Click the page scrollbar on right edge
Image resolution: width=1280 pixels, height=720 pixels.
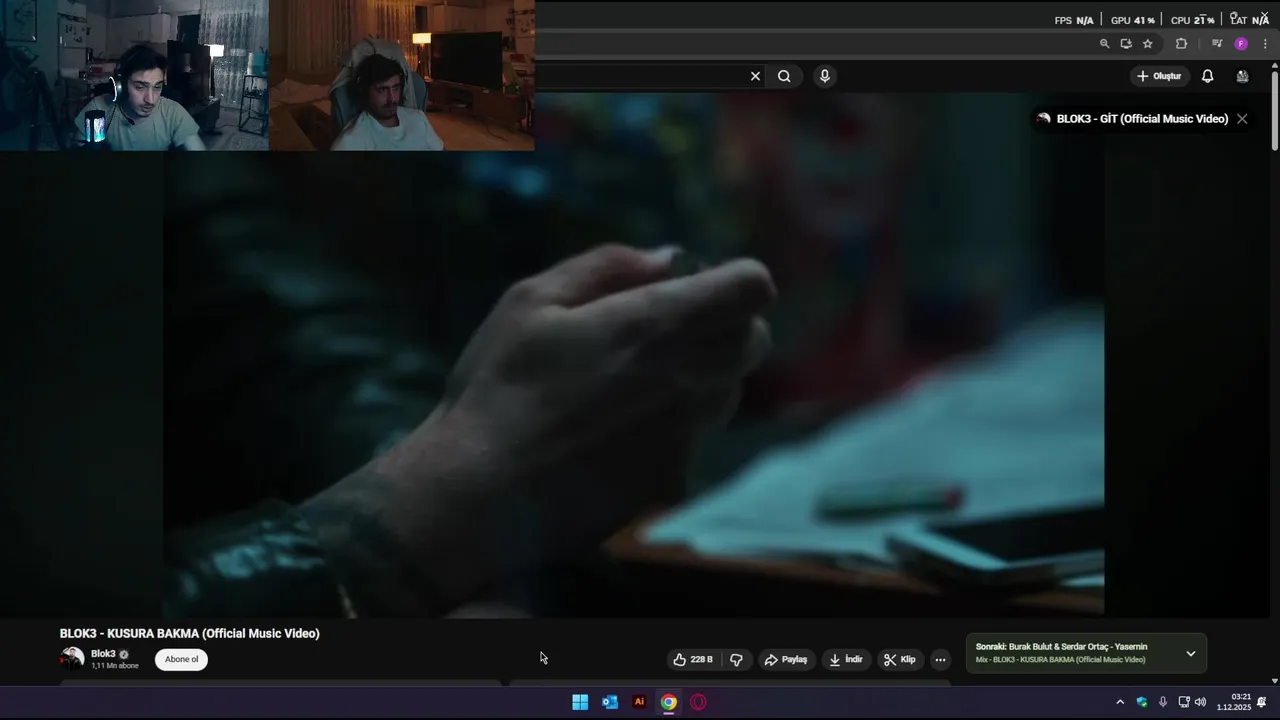click(1274, 110)
